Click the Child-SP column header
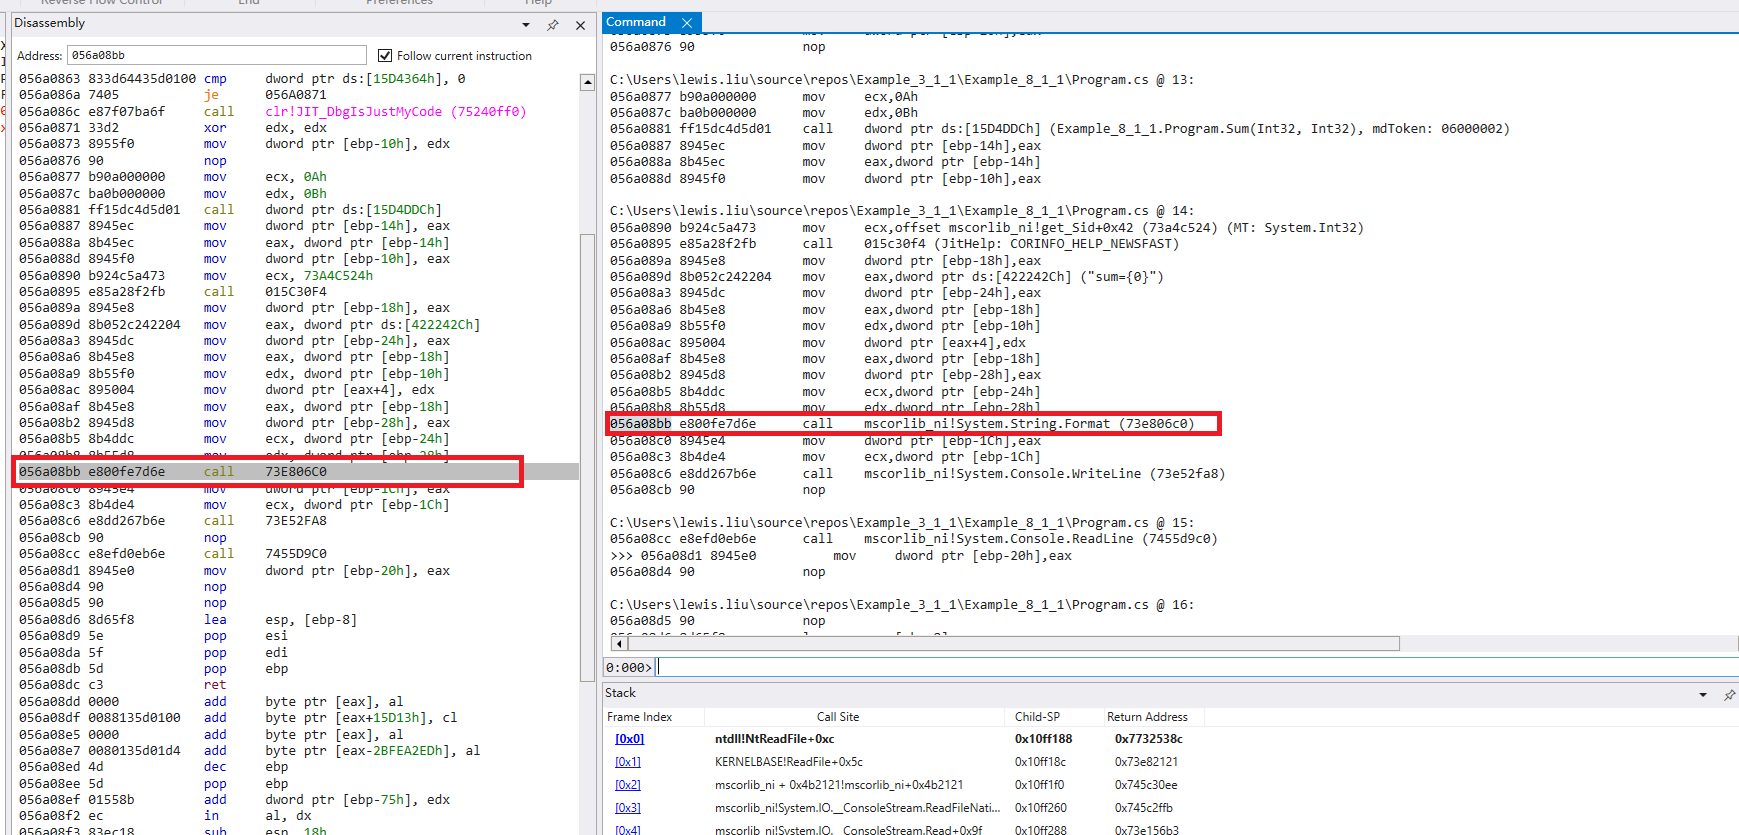1739x835 pixels. (x=1037, y=717)
